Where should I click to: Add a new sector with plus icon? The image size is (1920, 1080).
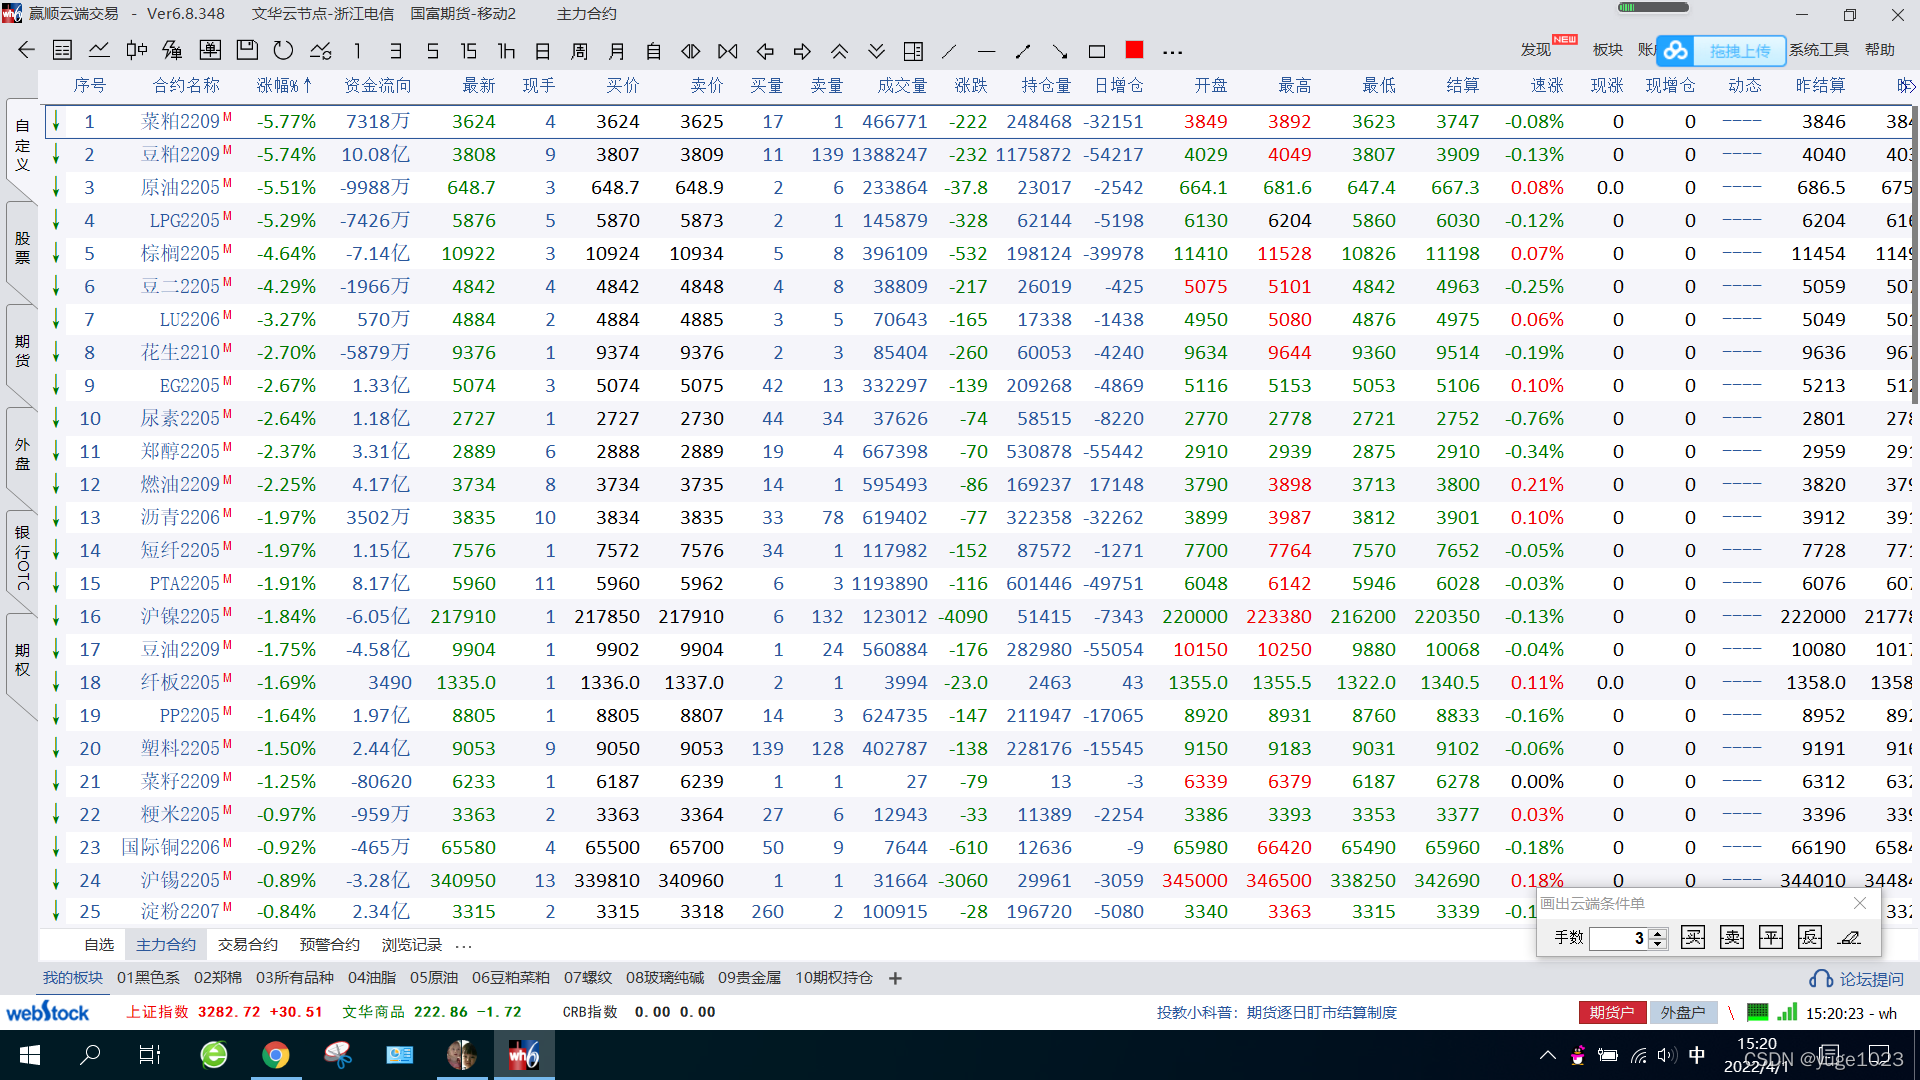click(895, 978)
